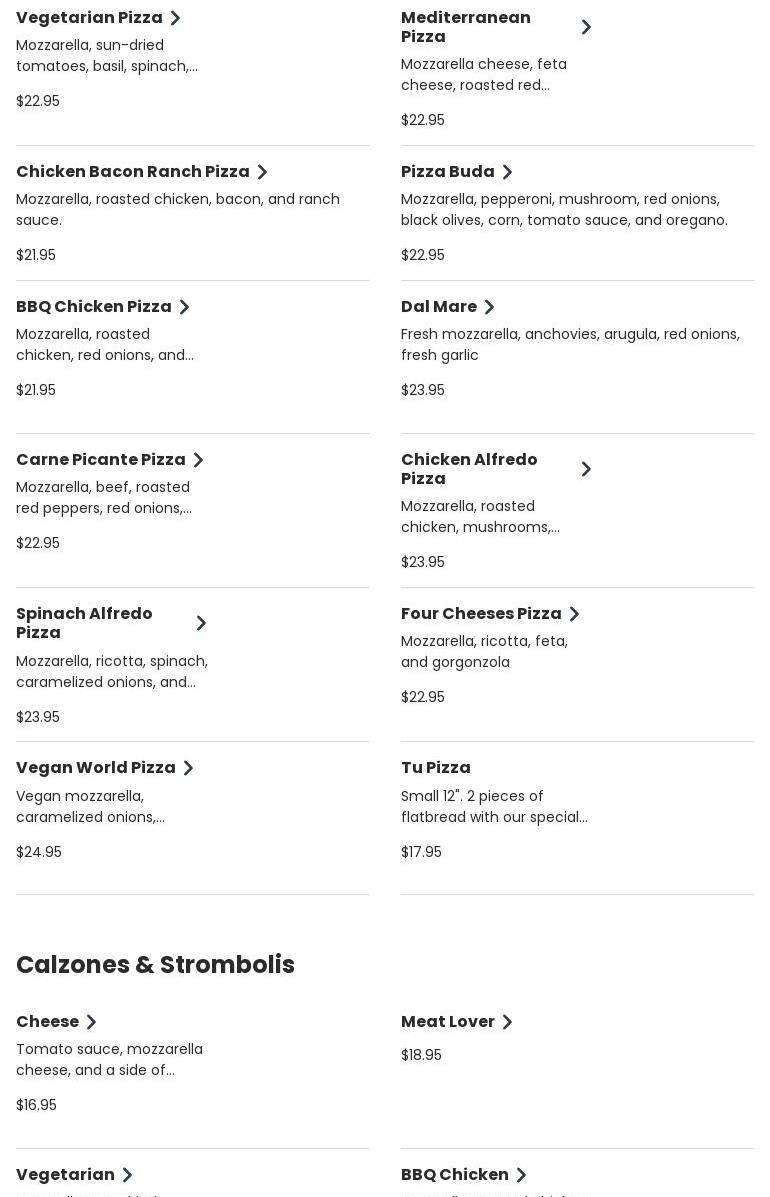This screenshot has width=770, height=1197.
Task: Expand Spinach Alfredo Pizza via its chevron
Action: (201, 623)
